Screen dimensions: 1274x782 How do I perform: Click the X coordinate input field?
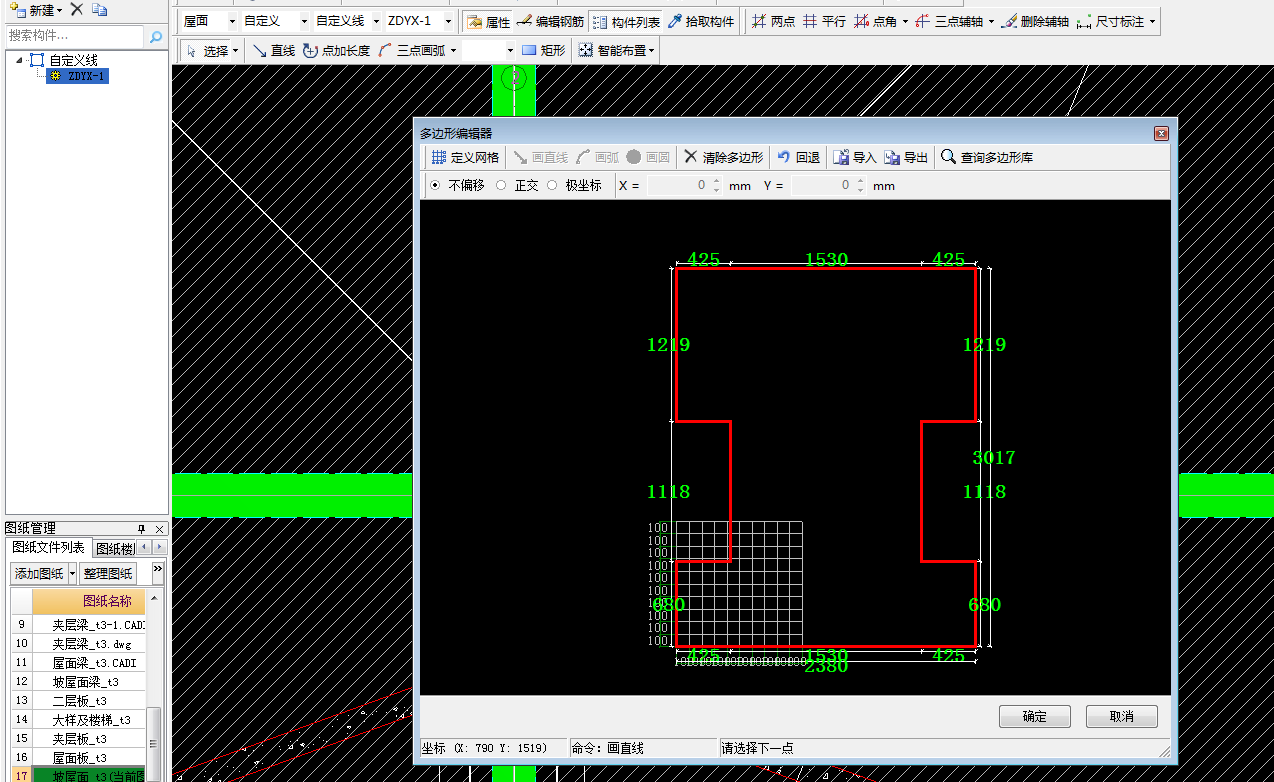tap(678, 185)
